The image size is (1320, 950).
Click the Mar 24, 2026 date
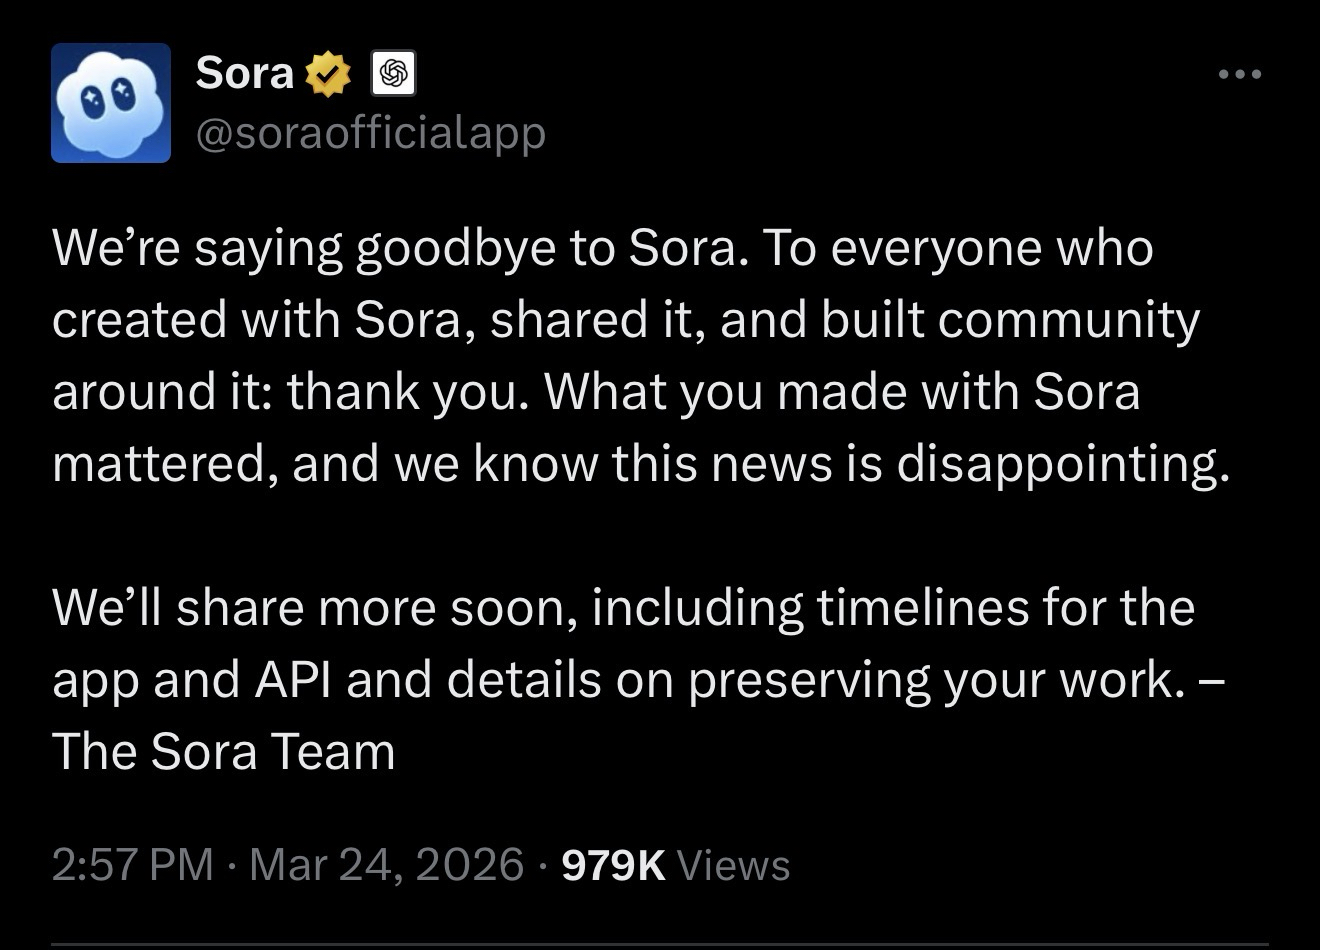(x=386, y=864)
